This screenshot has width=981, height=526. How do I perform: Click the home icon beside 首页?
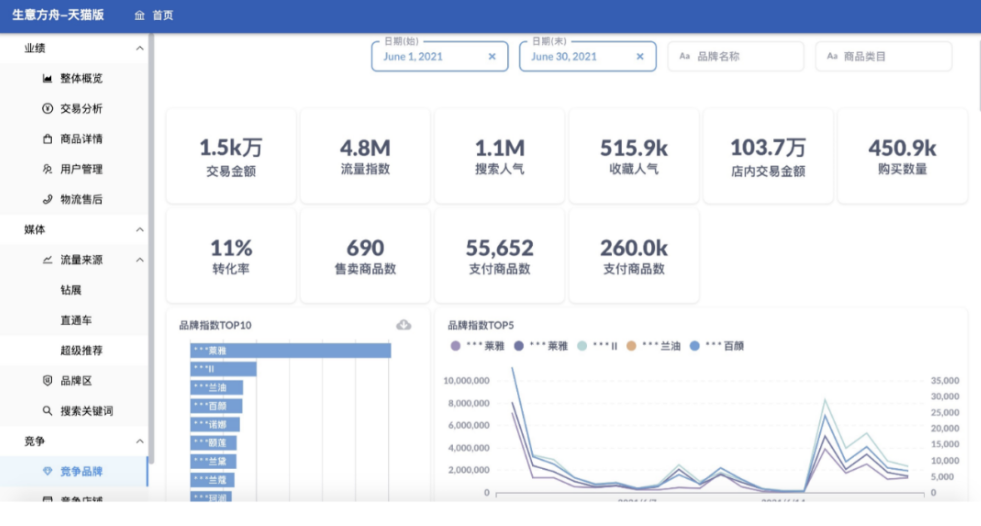click(139, 16)
